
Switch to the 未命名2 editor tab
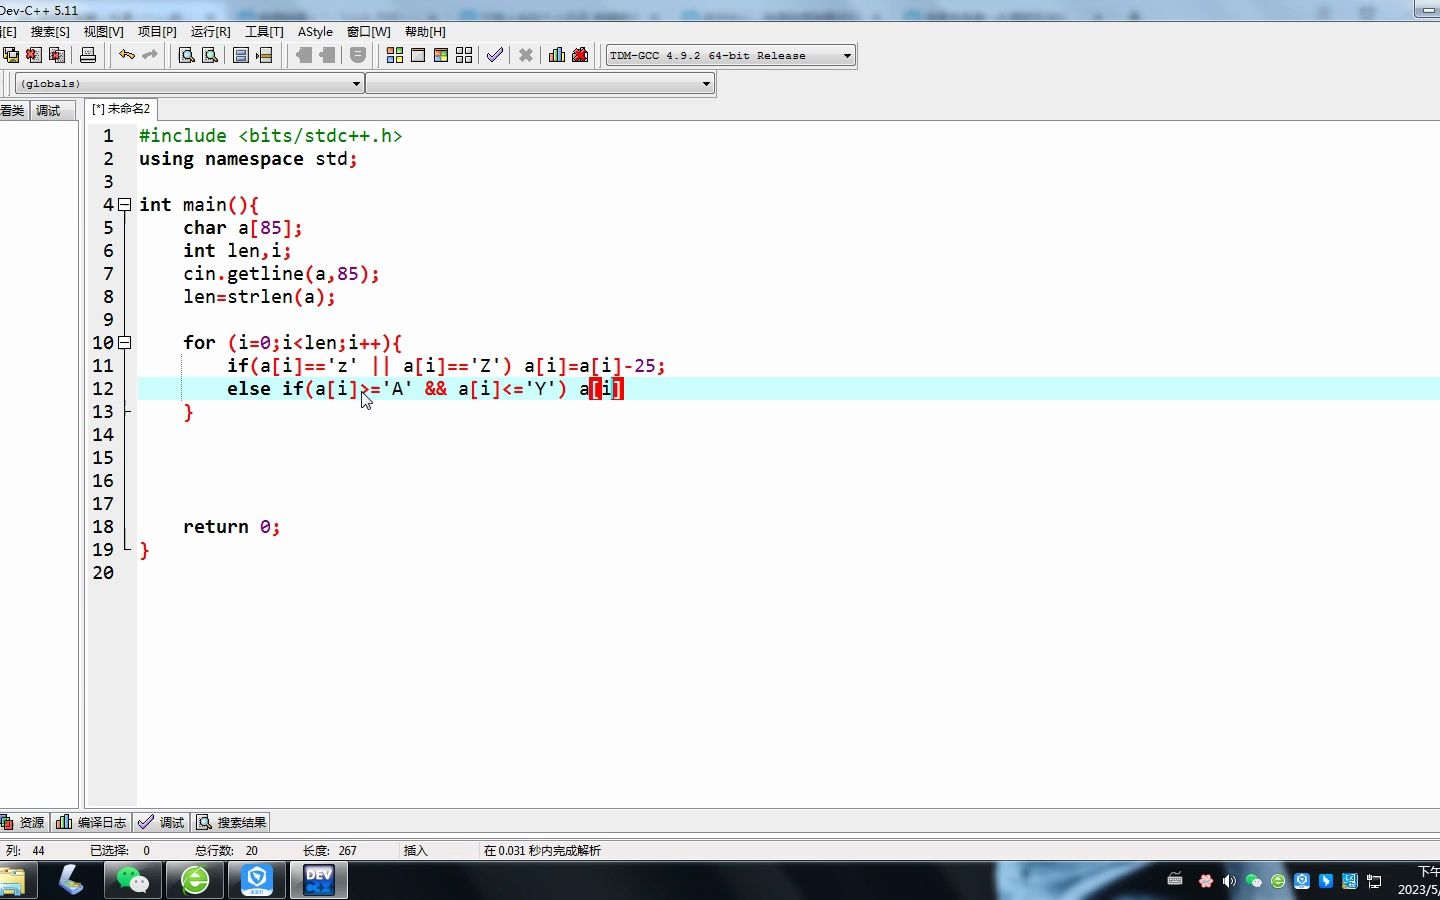coord(121,109)
